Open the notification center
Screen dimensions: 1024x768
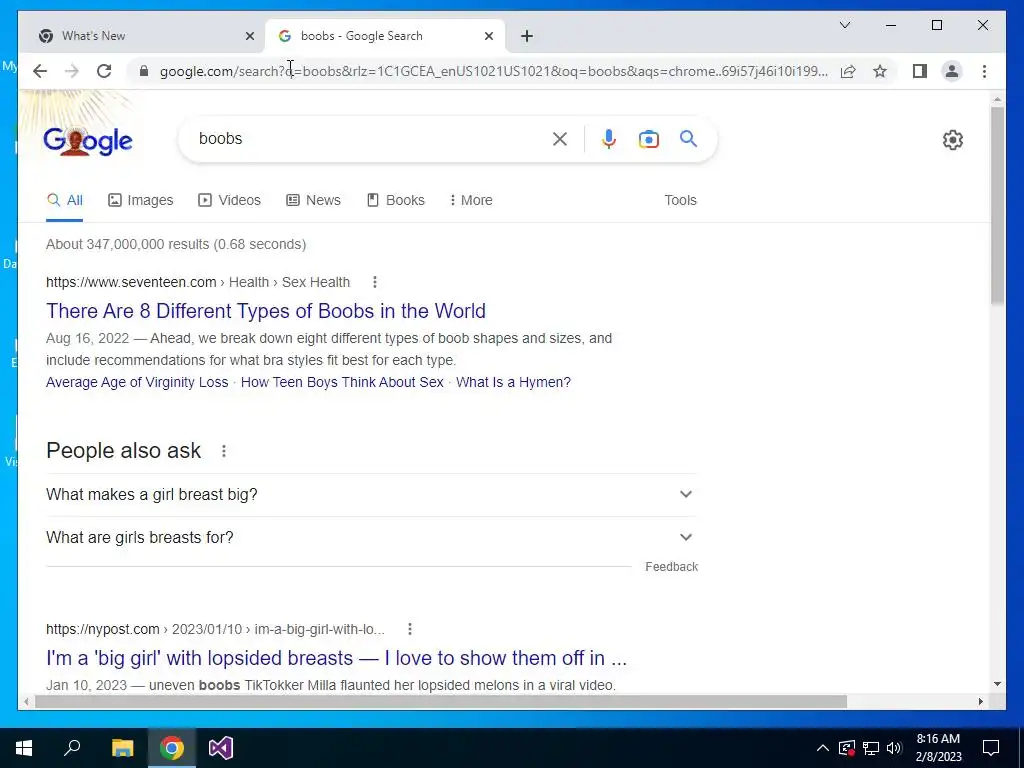pos(991,748)
